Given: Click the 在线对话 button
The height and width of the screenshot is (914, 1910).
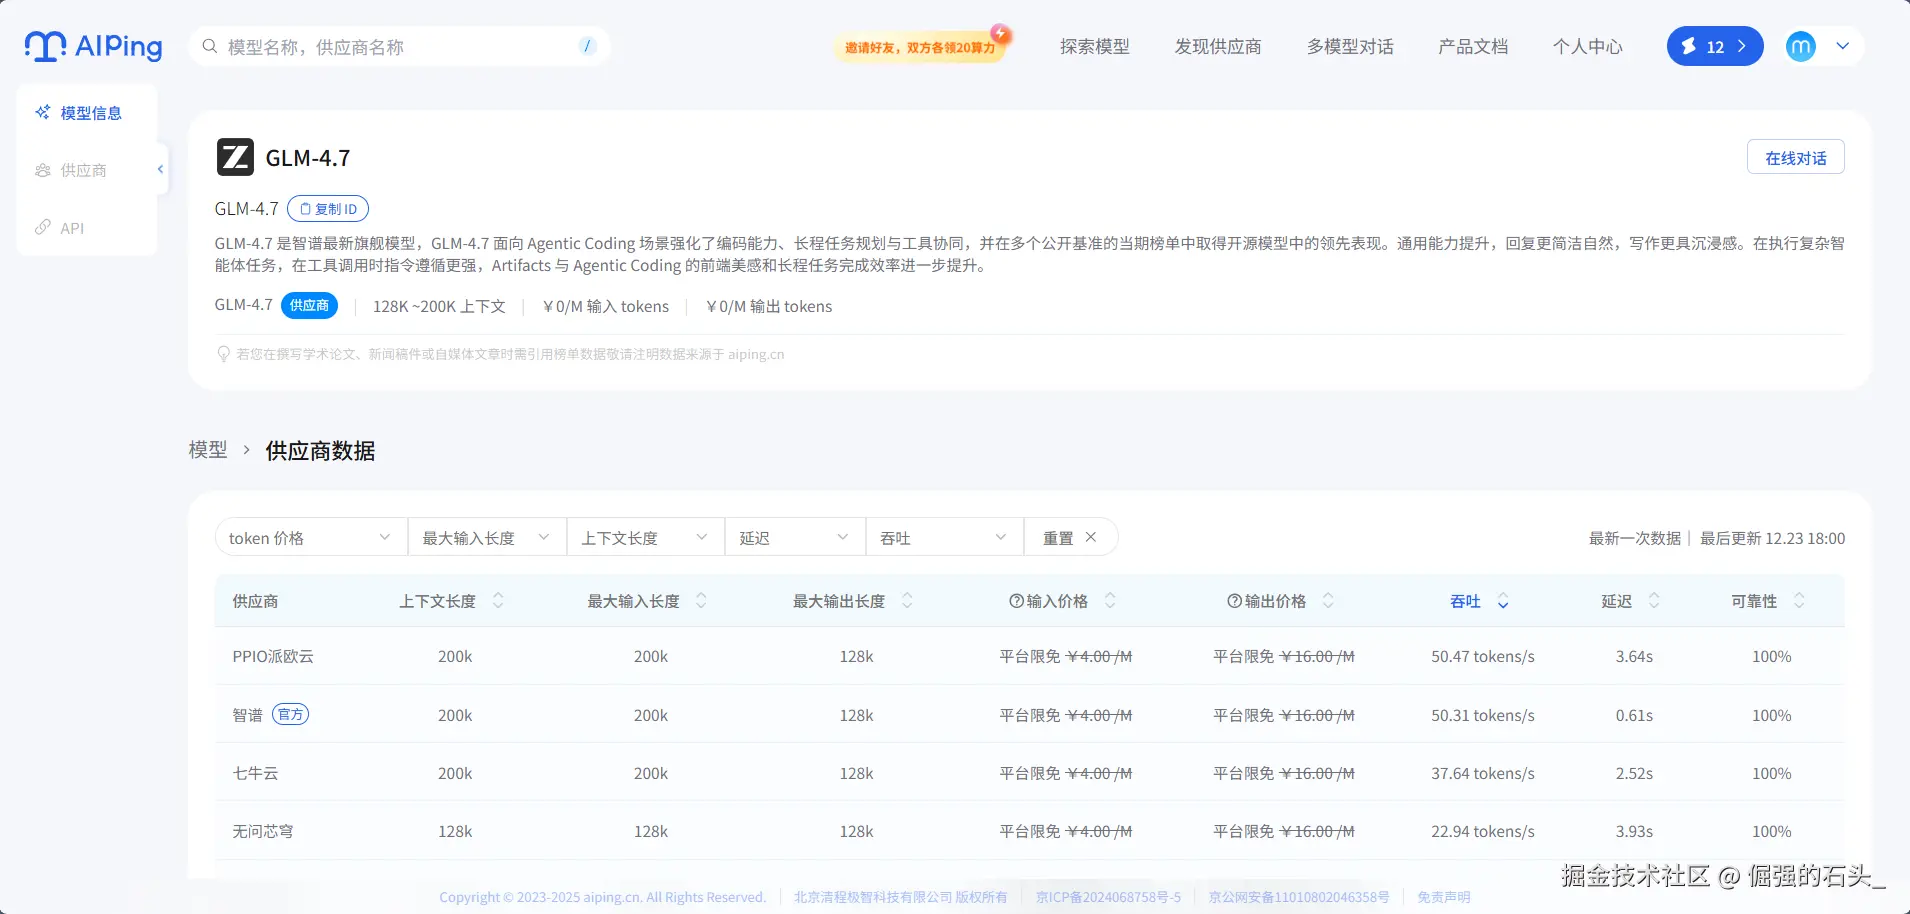Looking at the screenshot, I should (1796, 157).
